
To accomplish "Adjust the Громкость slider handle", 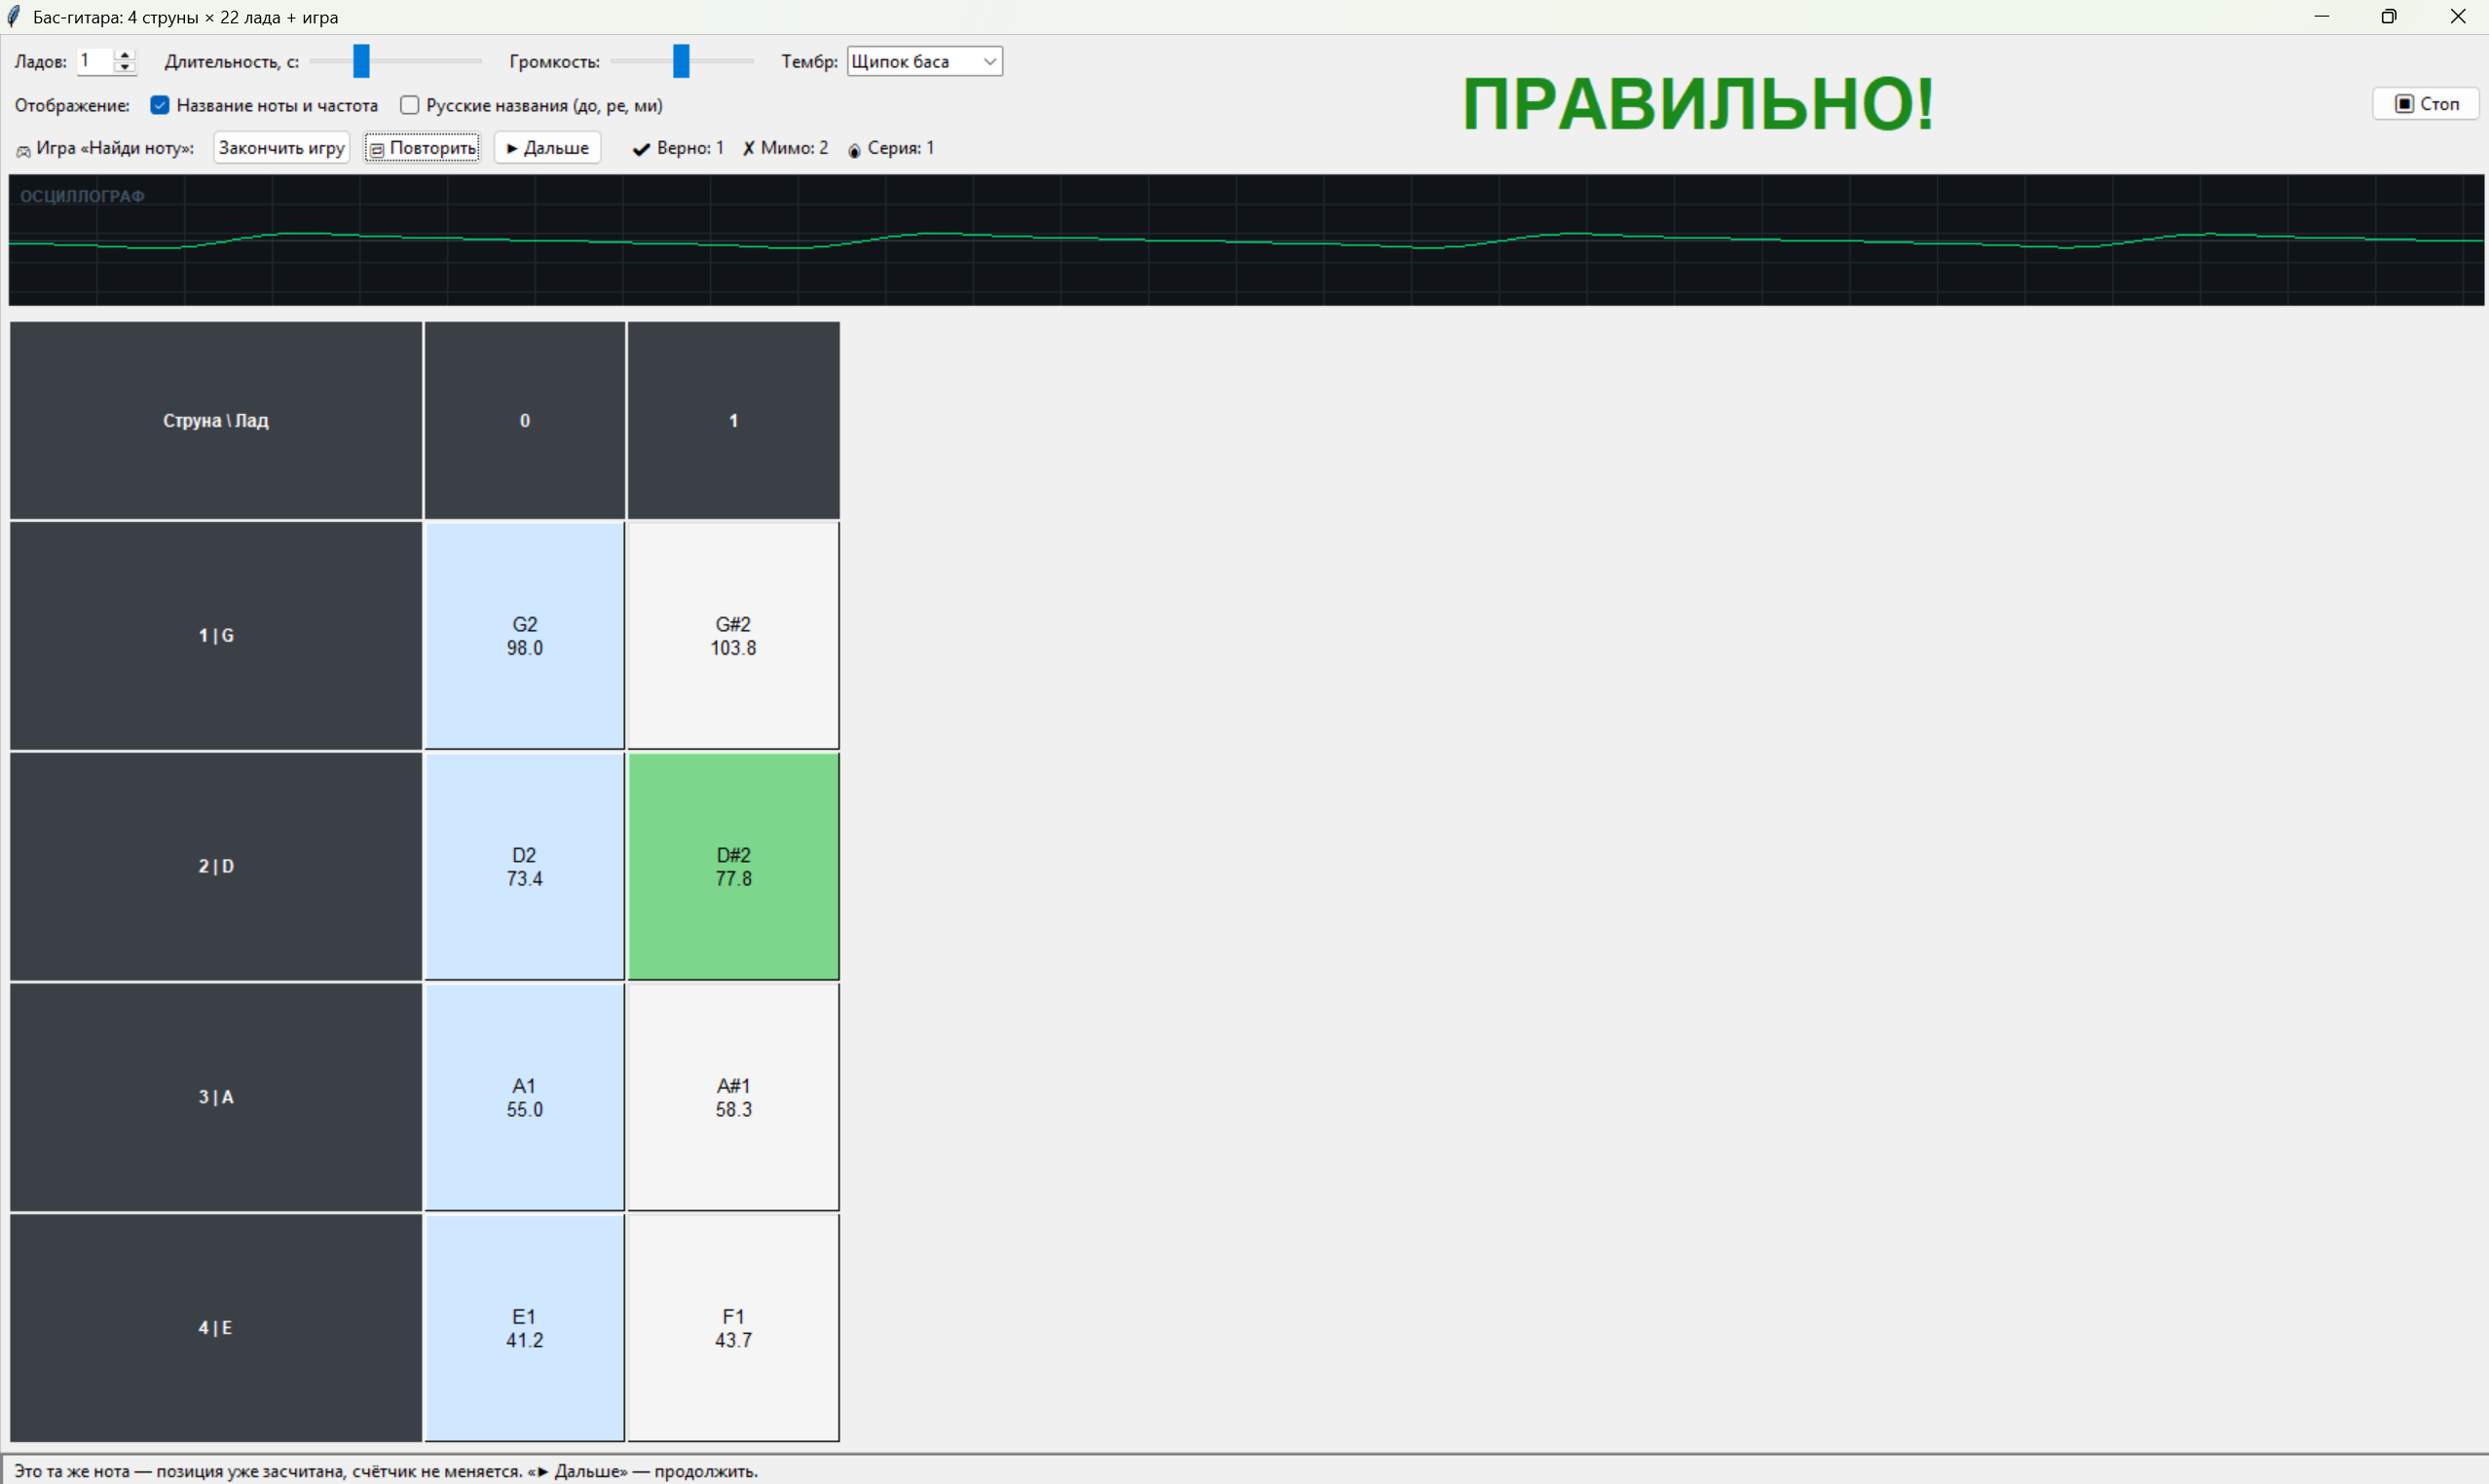I will [x=681, y=61].
